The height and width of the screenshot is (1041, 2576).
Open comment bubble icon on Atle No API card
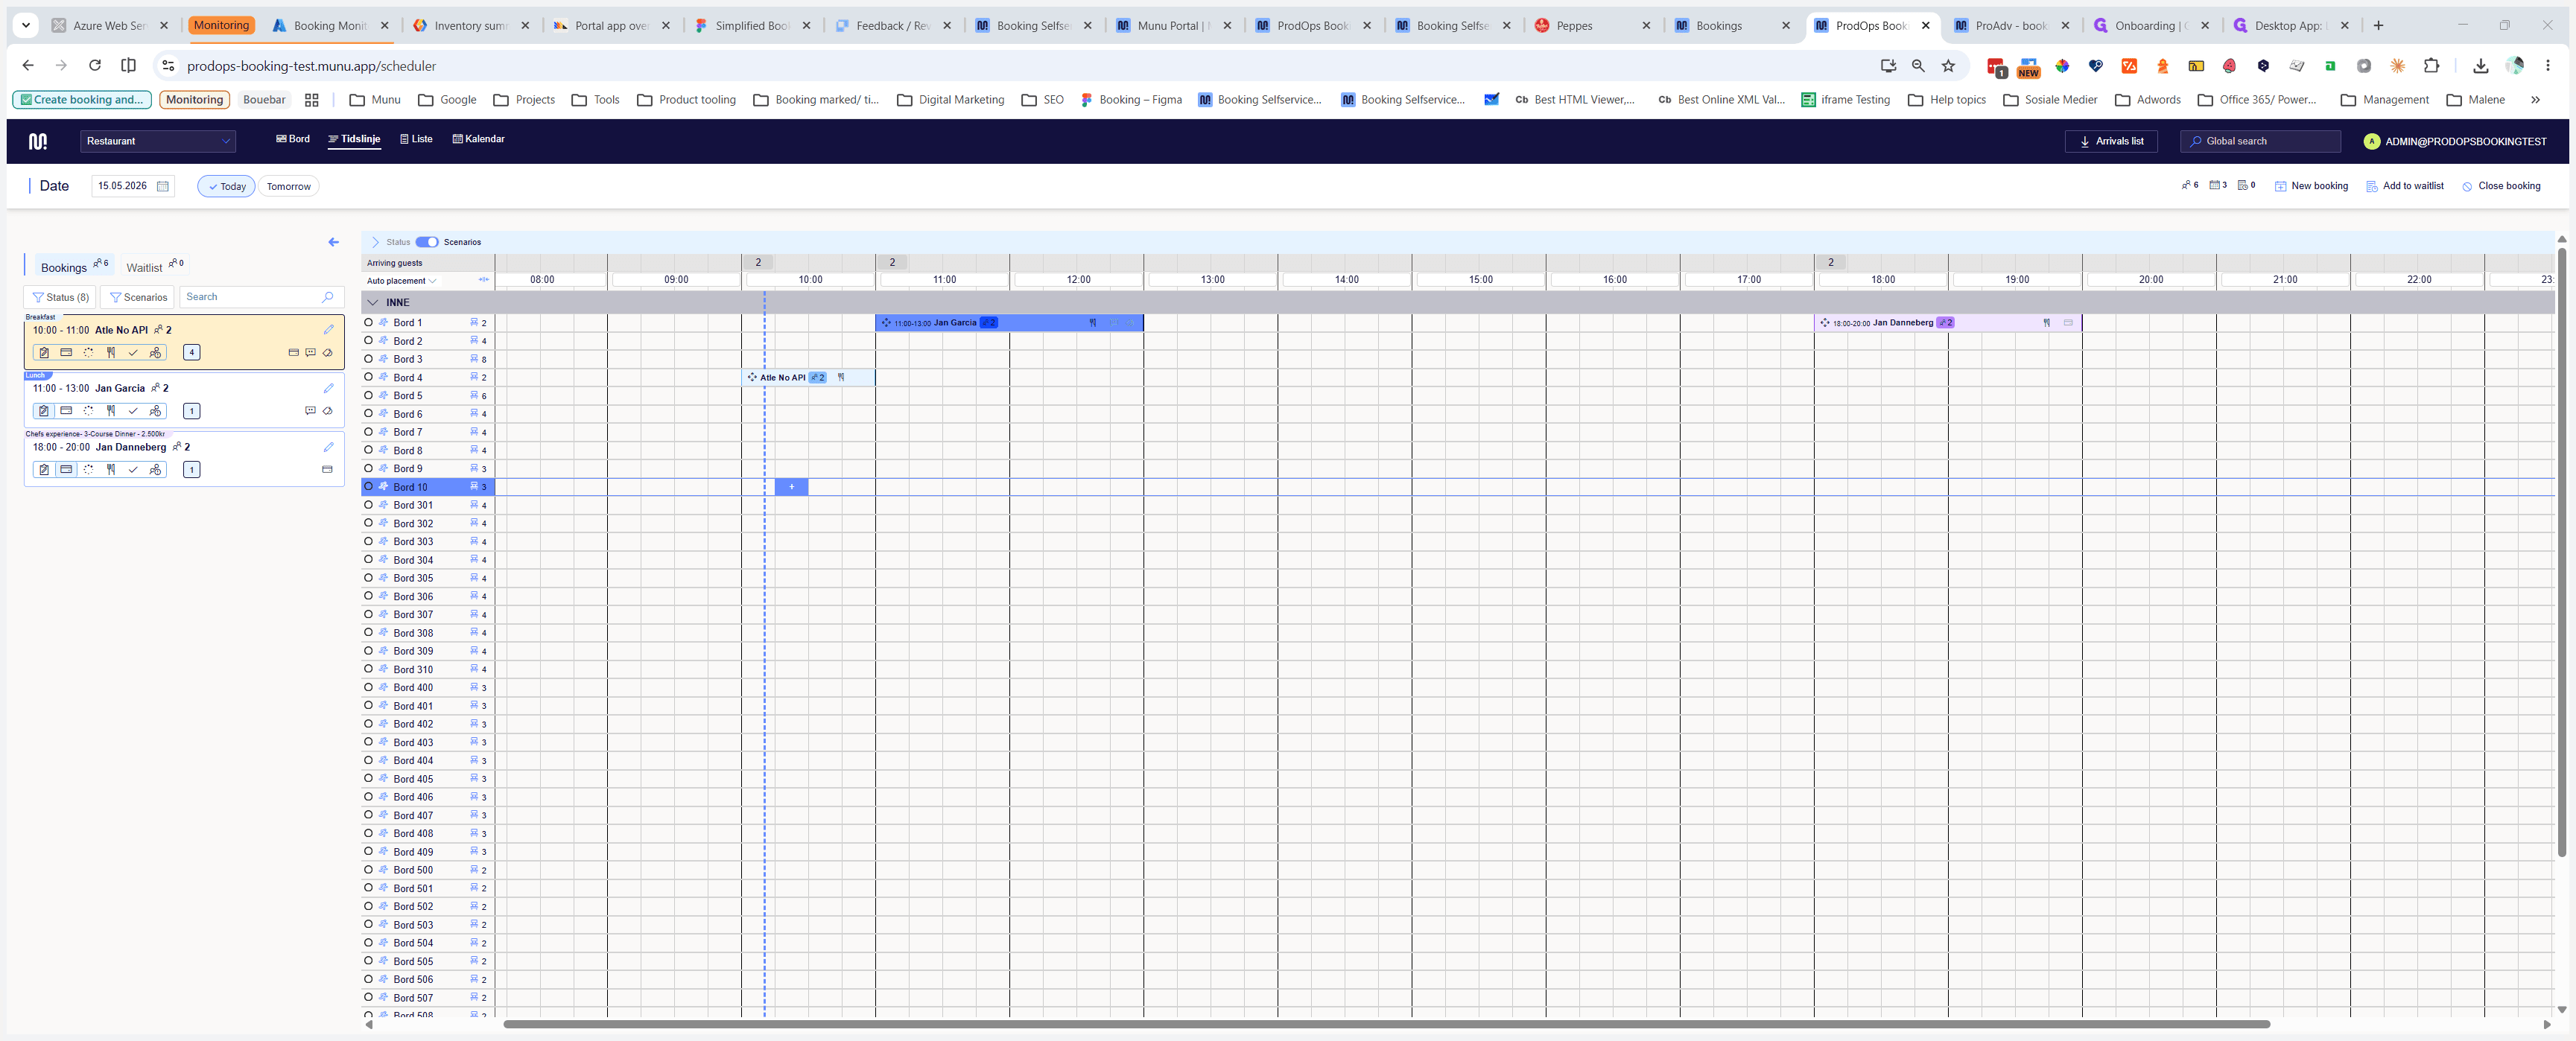click(x=310, y=352)
